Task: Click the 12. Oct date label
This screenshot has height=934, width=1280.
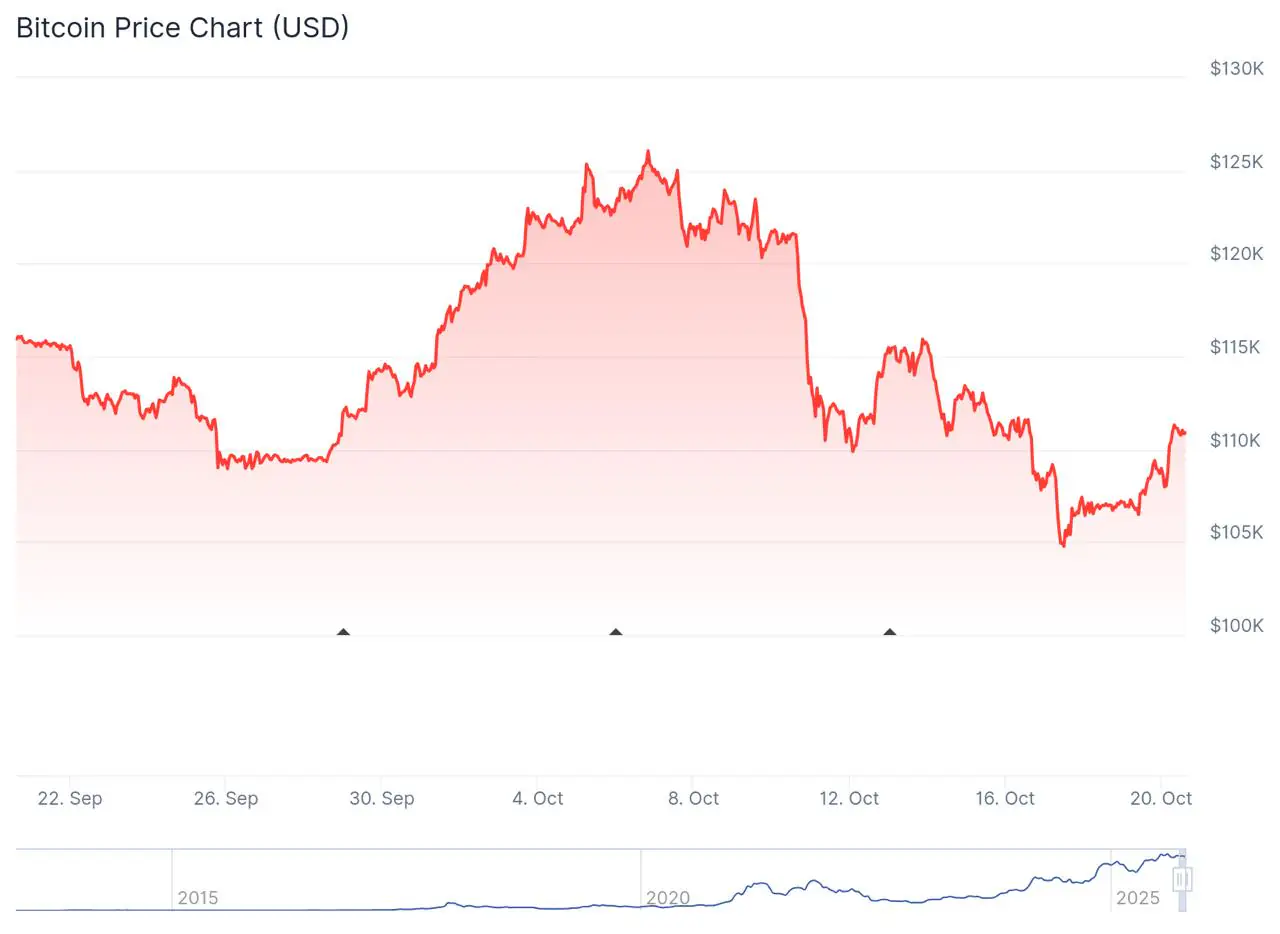Action: coord(850,798)
